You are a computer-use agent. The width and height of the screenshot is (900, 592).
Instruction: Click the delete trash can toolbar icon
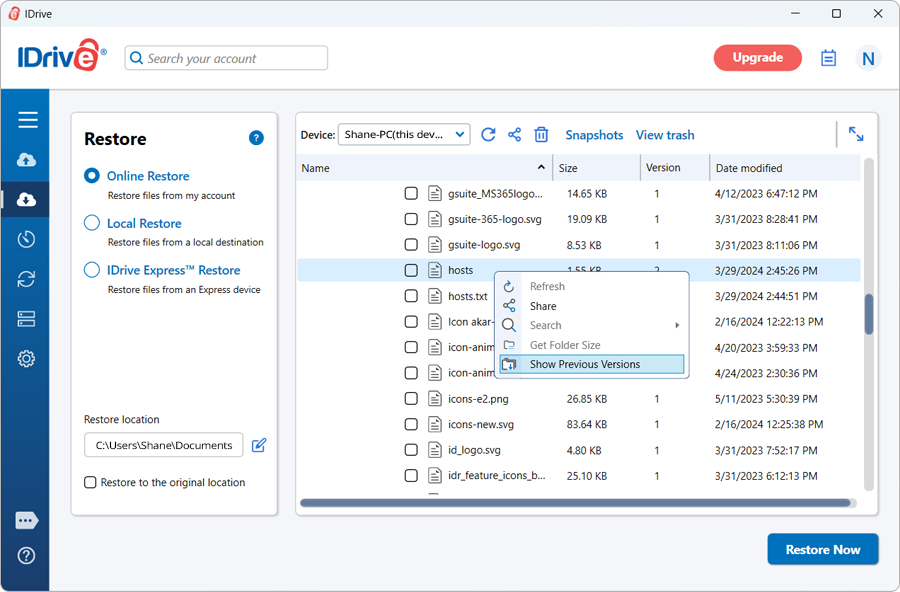pyautogui.click(x=541, y=135)
